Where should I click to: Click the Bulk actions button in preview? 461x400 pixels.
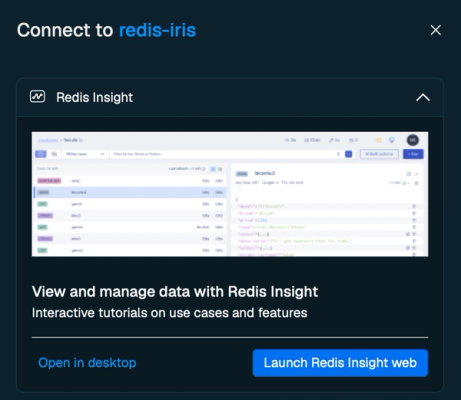(379, 154)
